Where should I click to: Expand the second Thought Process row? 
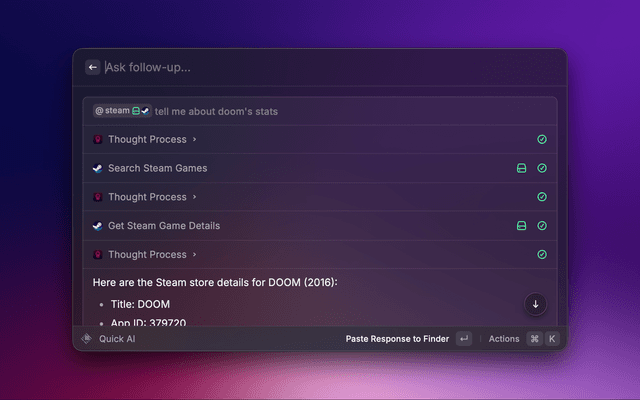320,197
